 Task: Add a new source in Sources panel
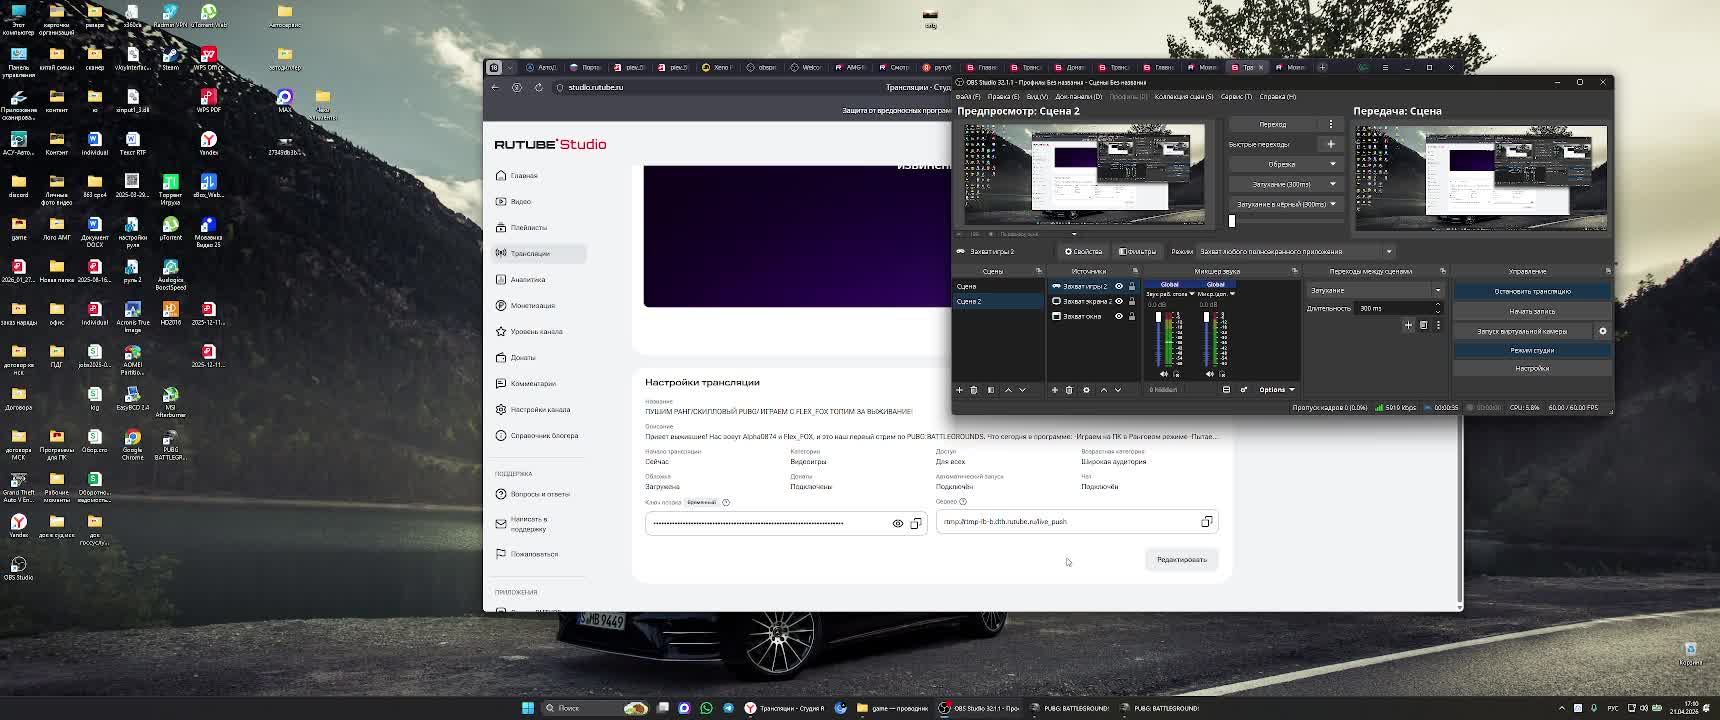pos(1054,390)
